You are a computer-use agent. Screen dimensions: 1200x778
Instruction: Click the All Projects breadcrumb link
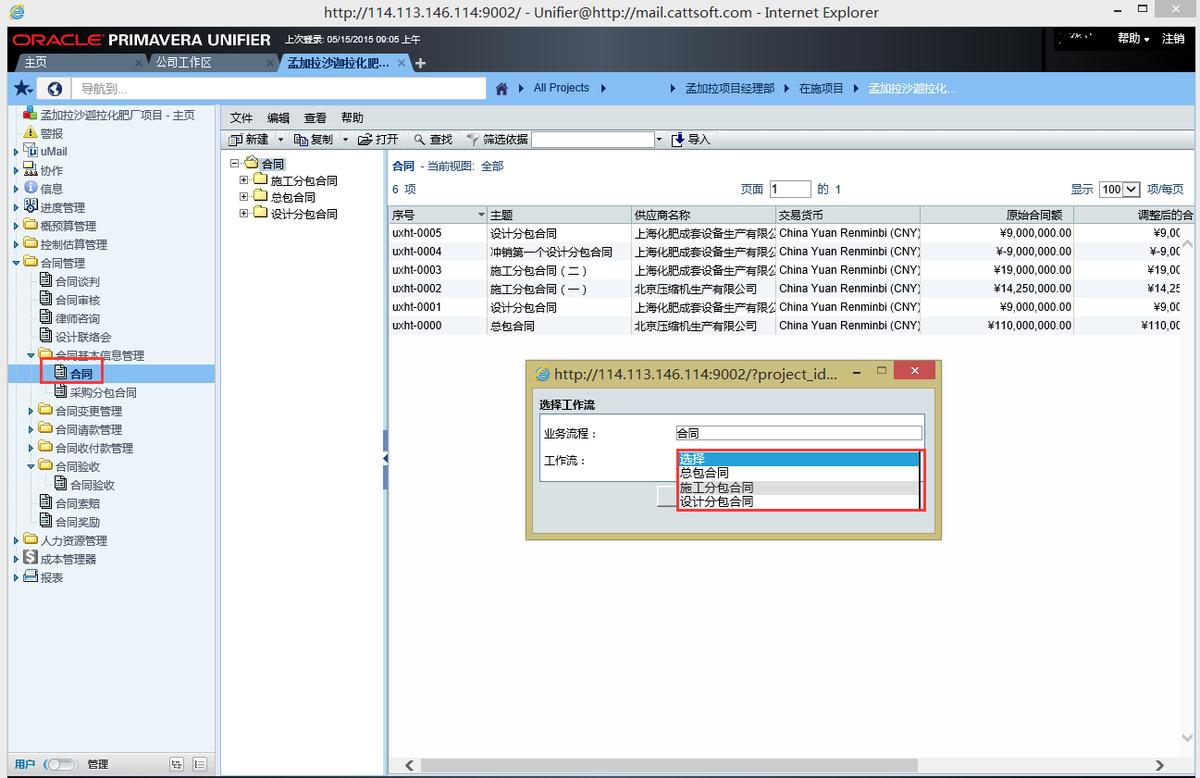click(561, 88)
